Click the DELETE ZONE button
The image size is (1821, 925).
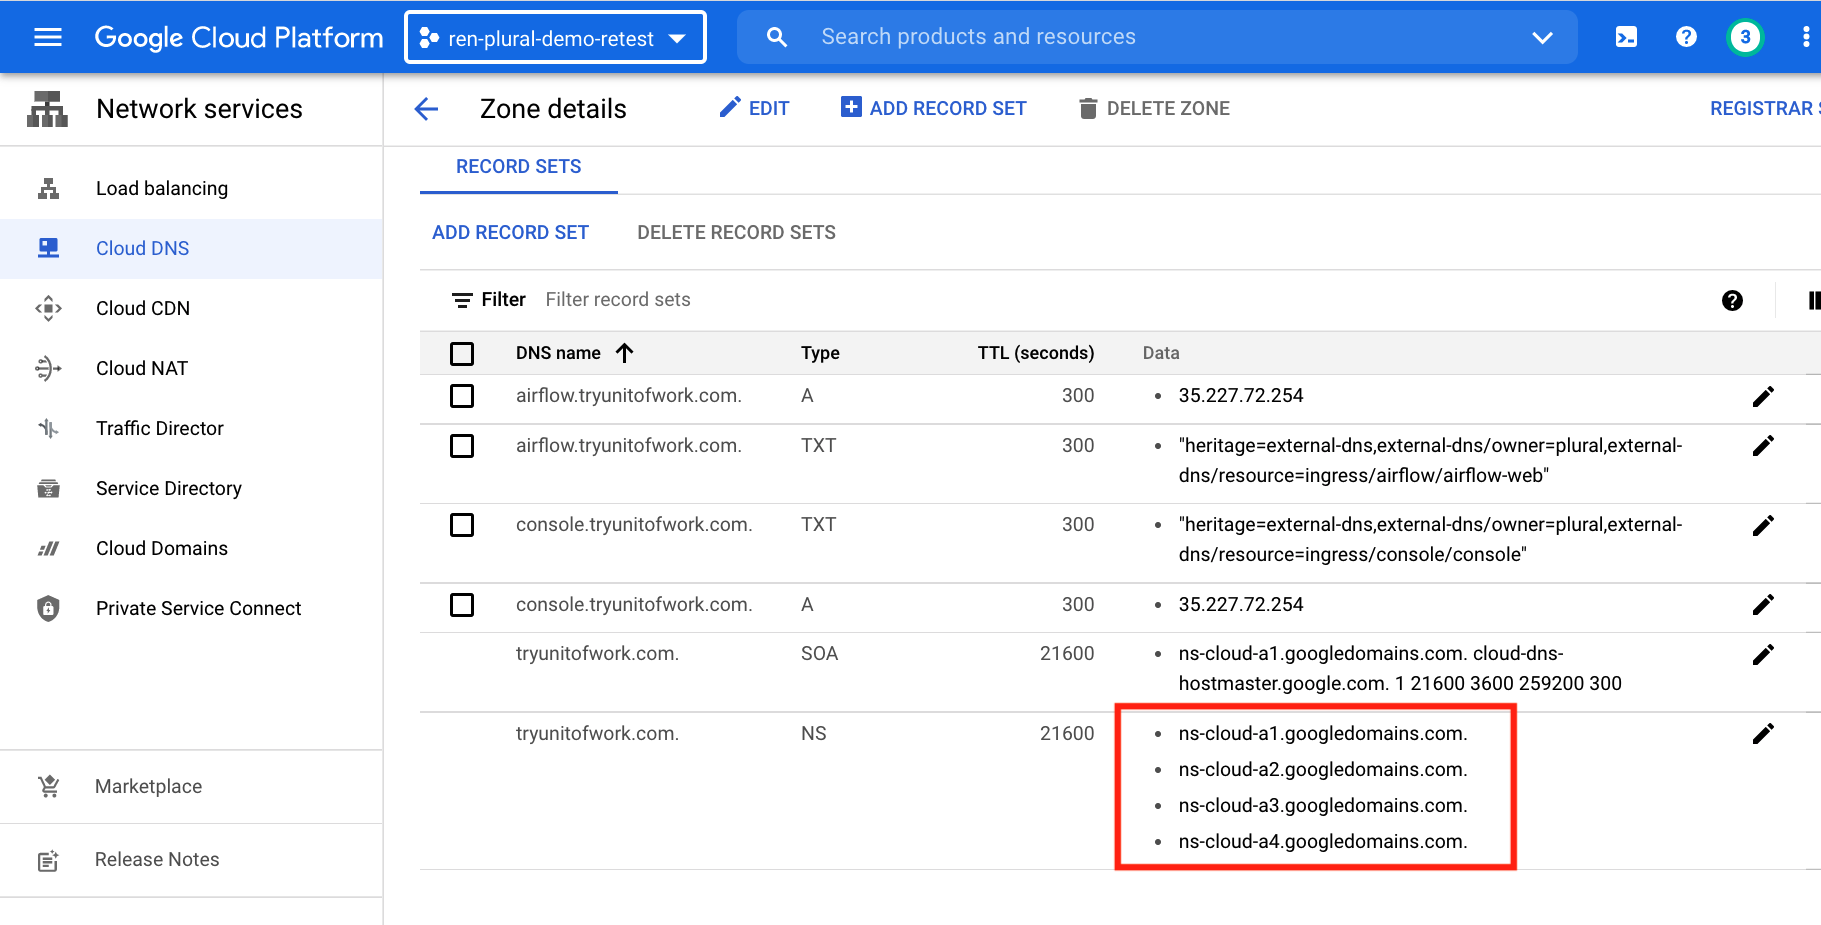pyautogui.click(x=1155, y=108)
